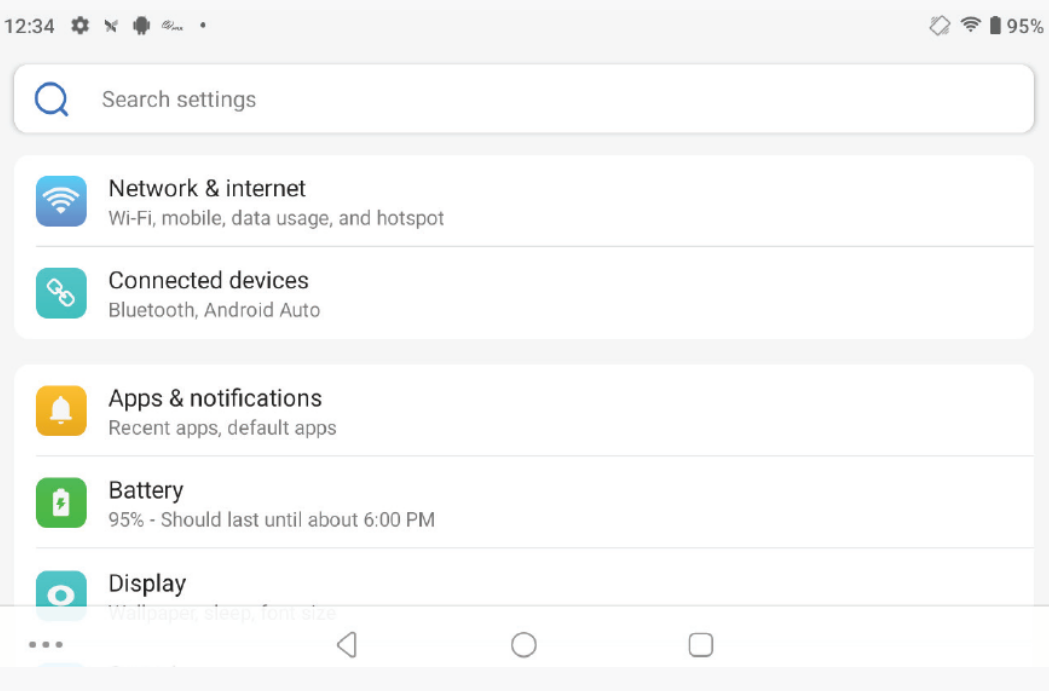Open Display settings entry
This screenshot has height=691, width=1049.
[x=147, y=583]
